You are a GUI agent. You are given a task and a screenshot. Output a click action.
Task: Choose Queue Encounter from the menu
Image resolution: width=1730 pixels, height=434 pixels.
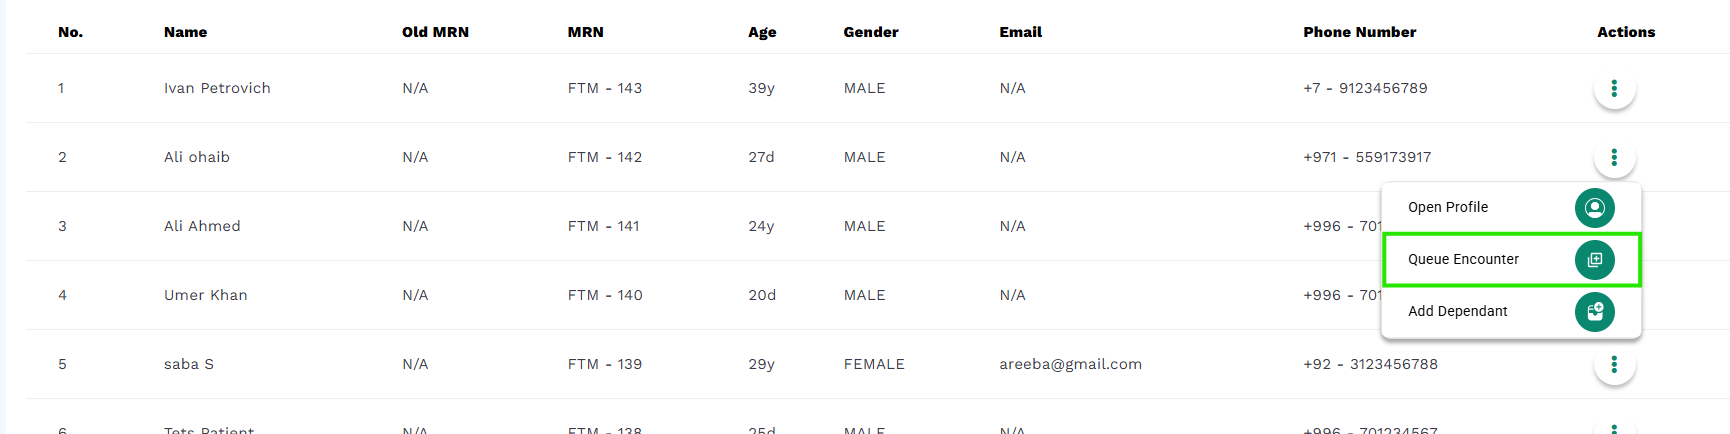[x=1511, y=260]
